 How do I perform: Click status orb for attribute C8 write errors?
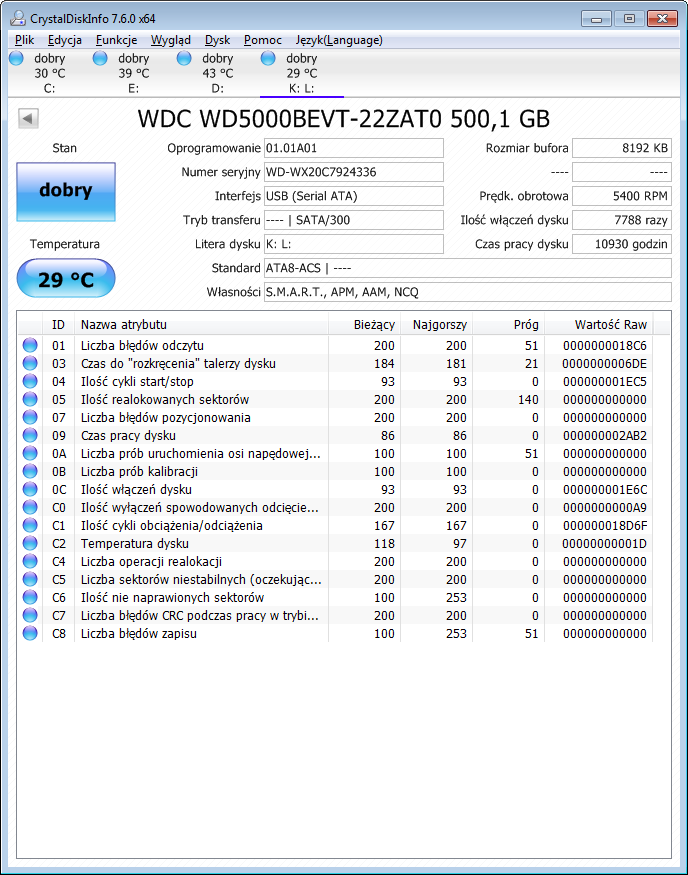click(x=30, y=633)
